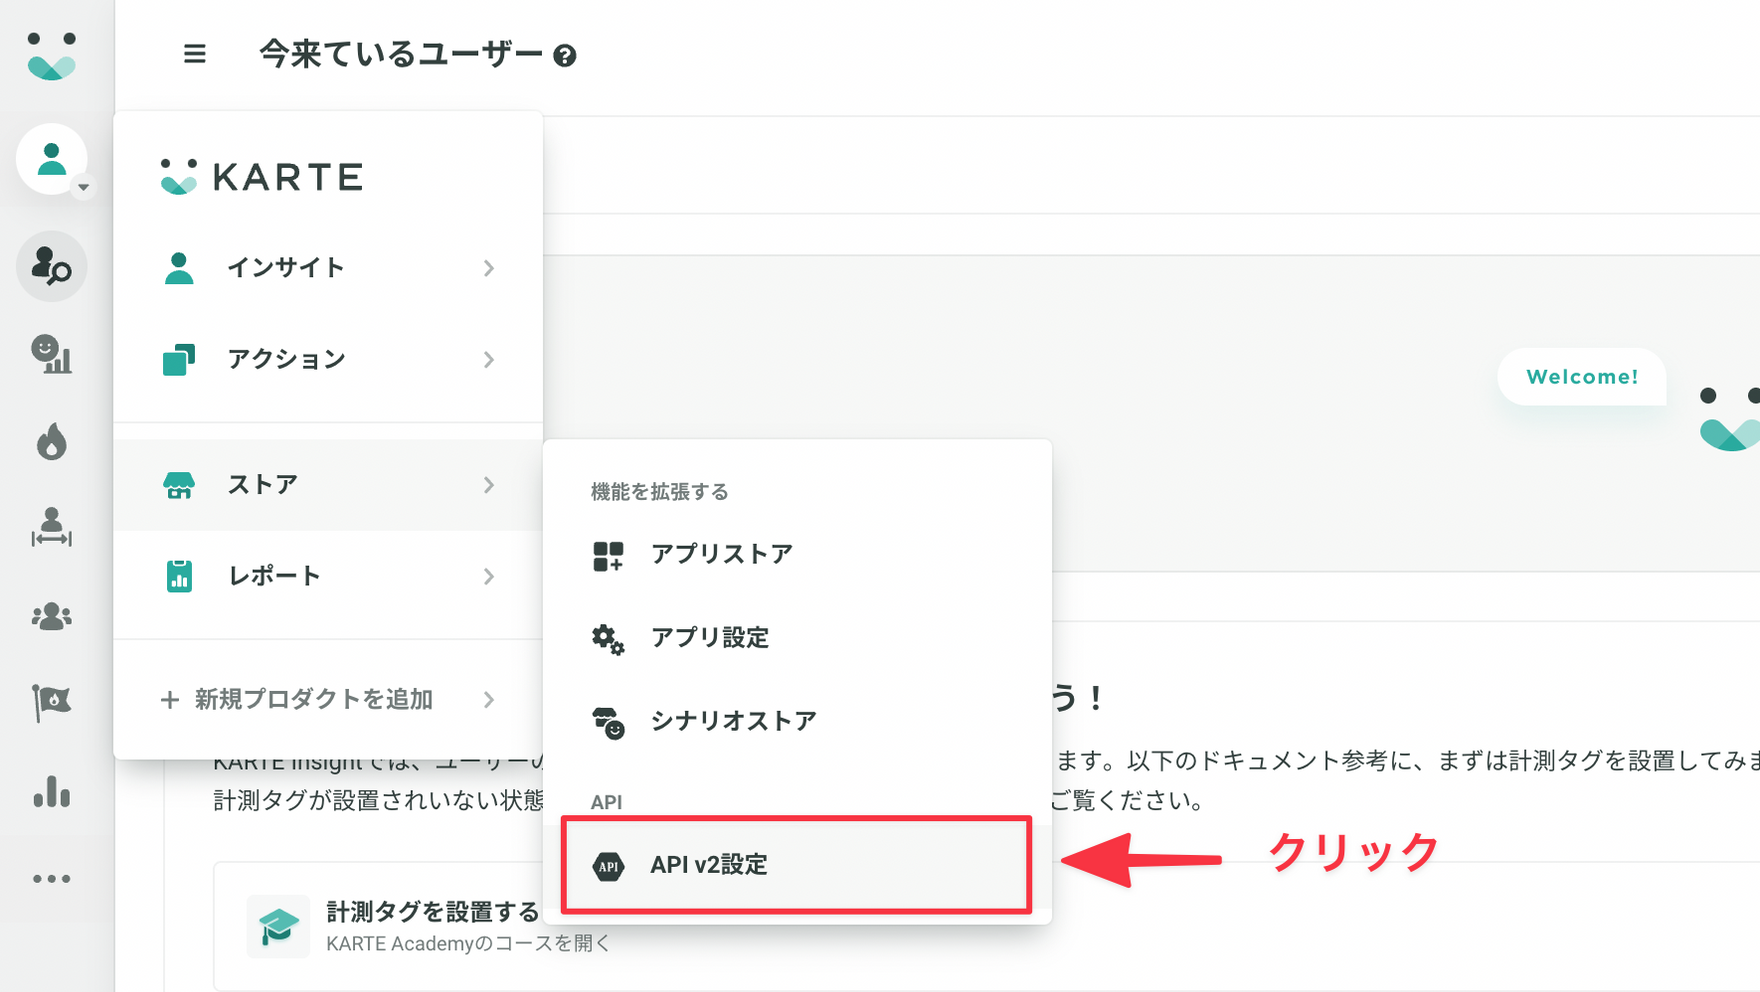The image size is (1760, 992).
Task: Open the smiley bar chart sidebar icon
Action: tap(52, 354)
